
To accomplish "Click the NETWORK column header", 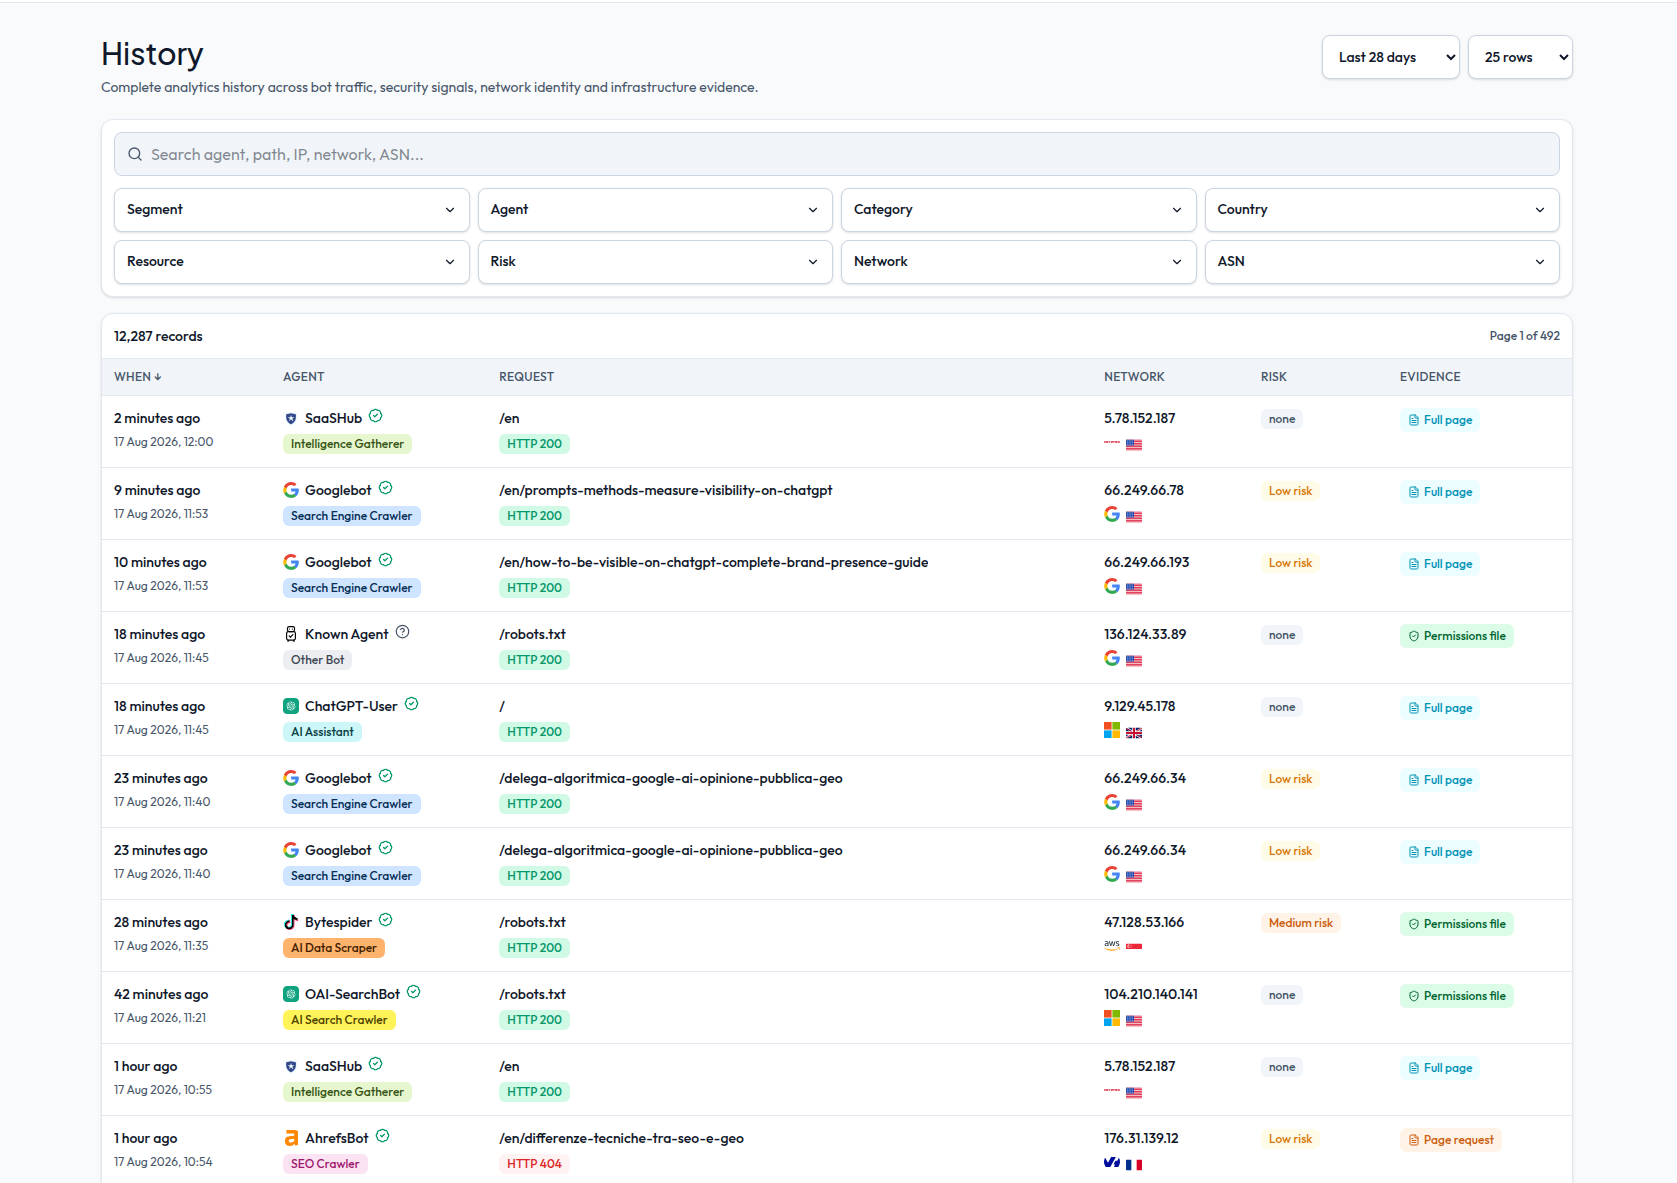I will click(1134, 377).
